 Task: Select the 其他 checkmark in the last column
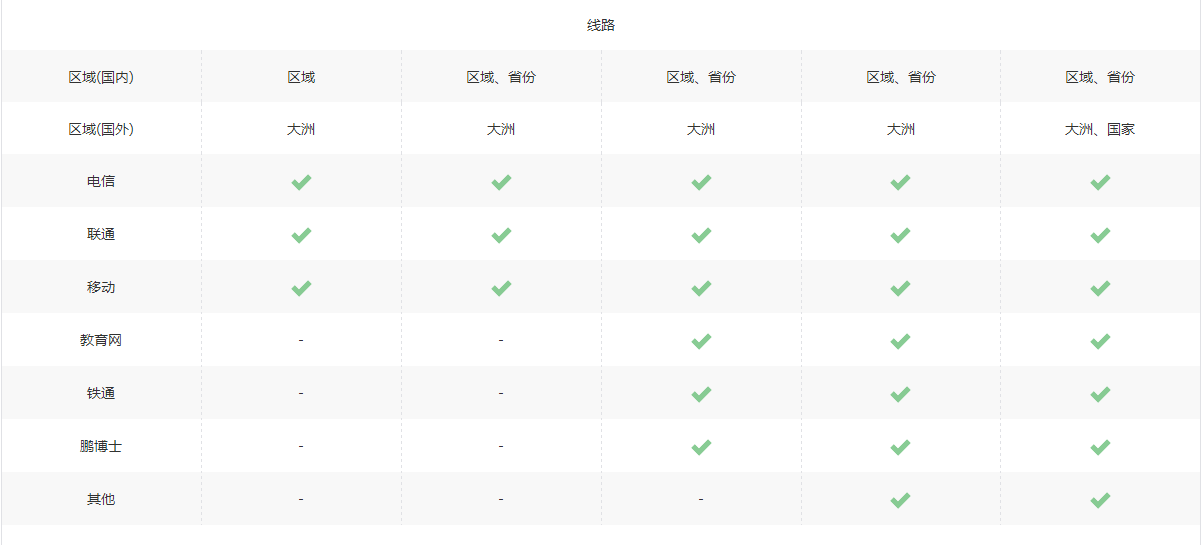coord(1100,500)
